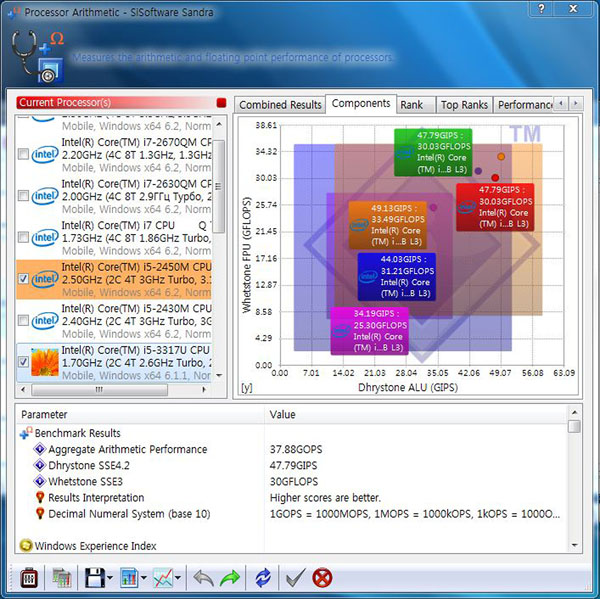Screen dimensions: 600x599
Task: Open the Combined Results tab
Action: [x=280, y=104]
